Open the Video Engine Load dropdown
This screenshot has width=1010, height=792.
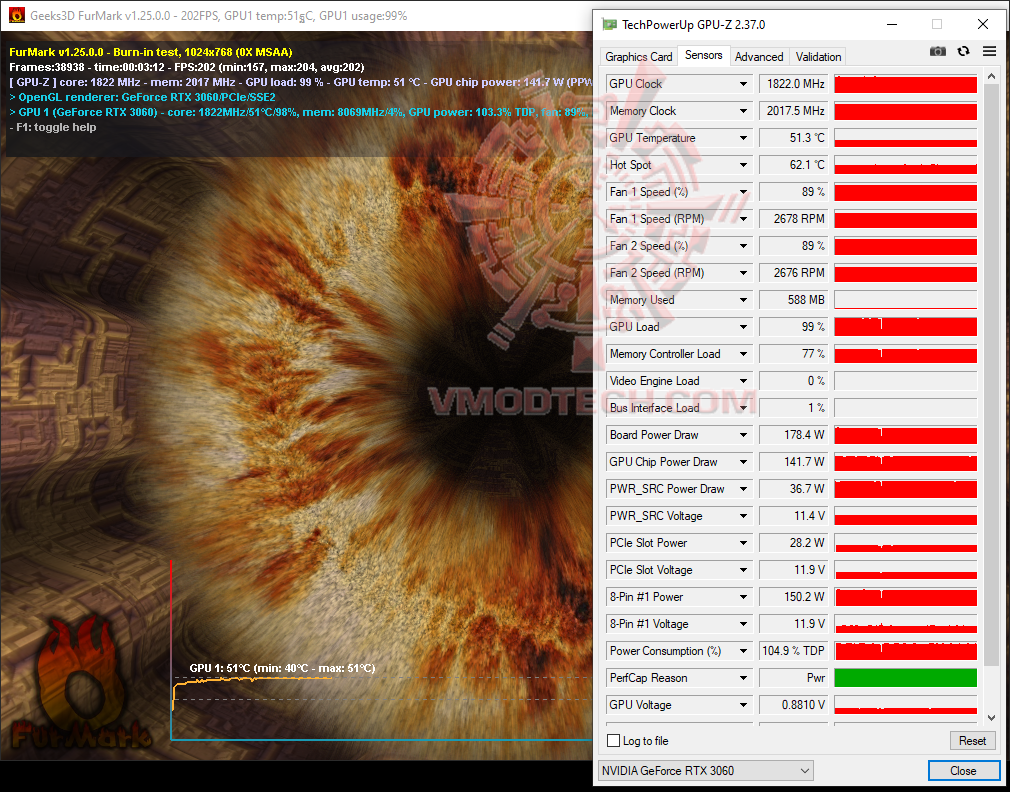743,381
